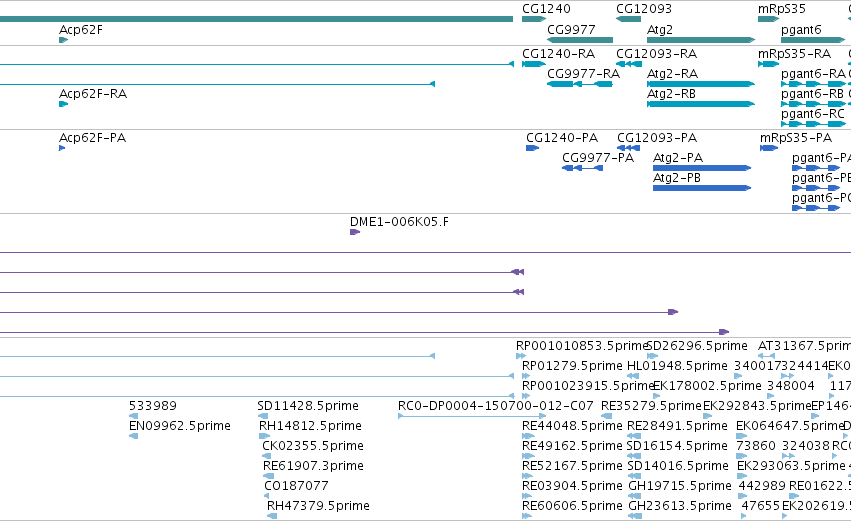Click the SD14016.5prime EST label
Viewport: 851px width, 521px height.
677,466
